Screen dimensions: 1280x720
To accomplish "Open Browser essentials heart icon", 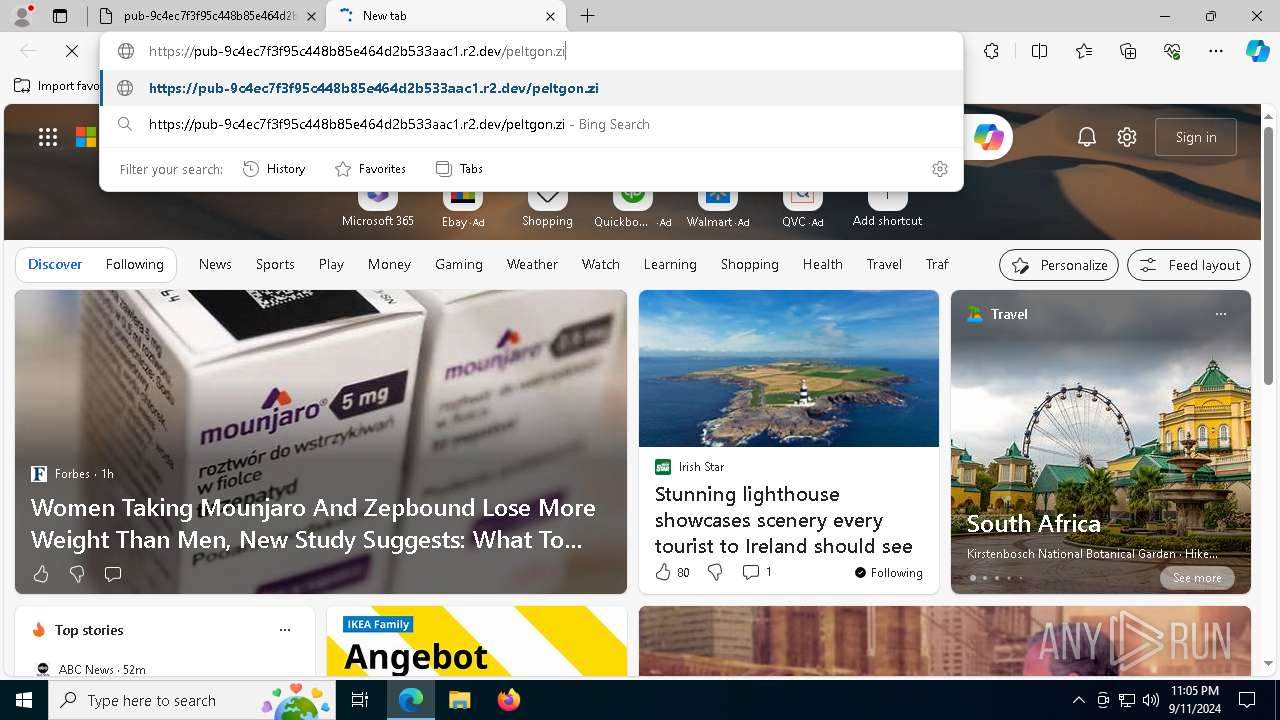I will tap(1172, 51).
